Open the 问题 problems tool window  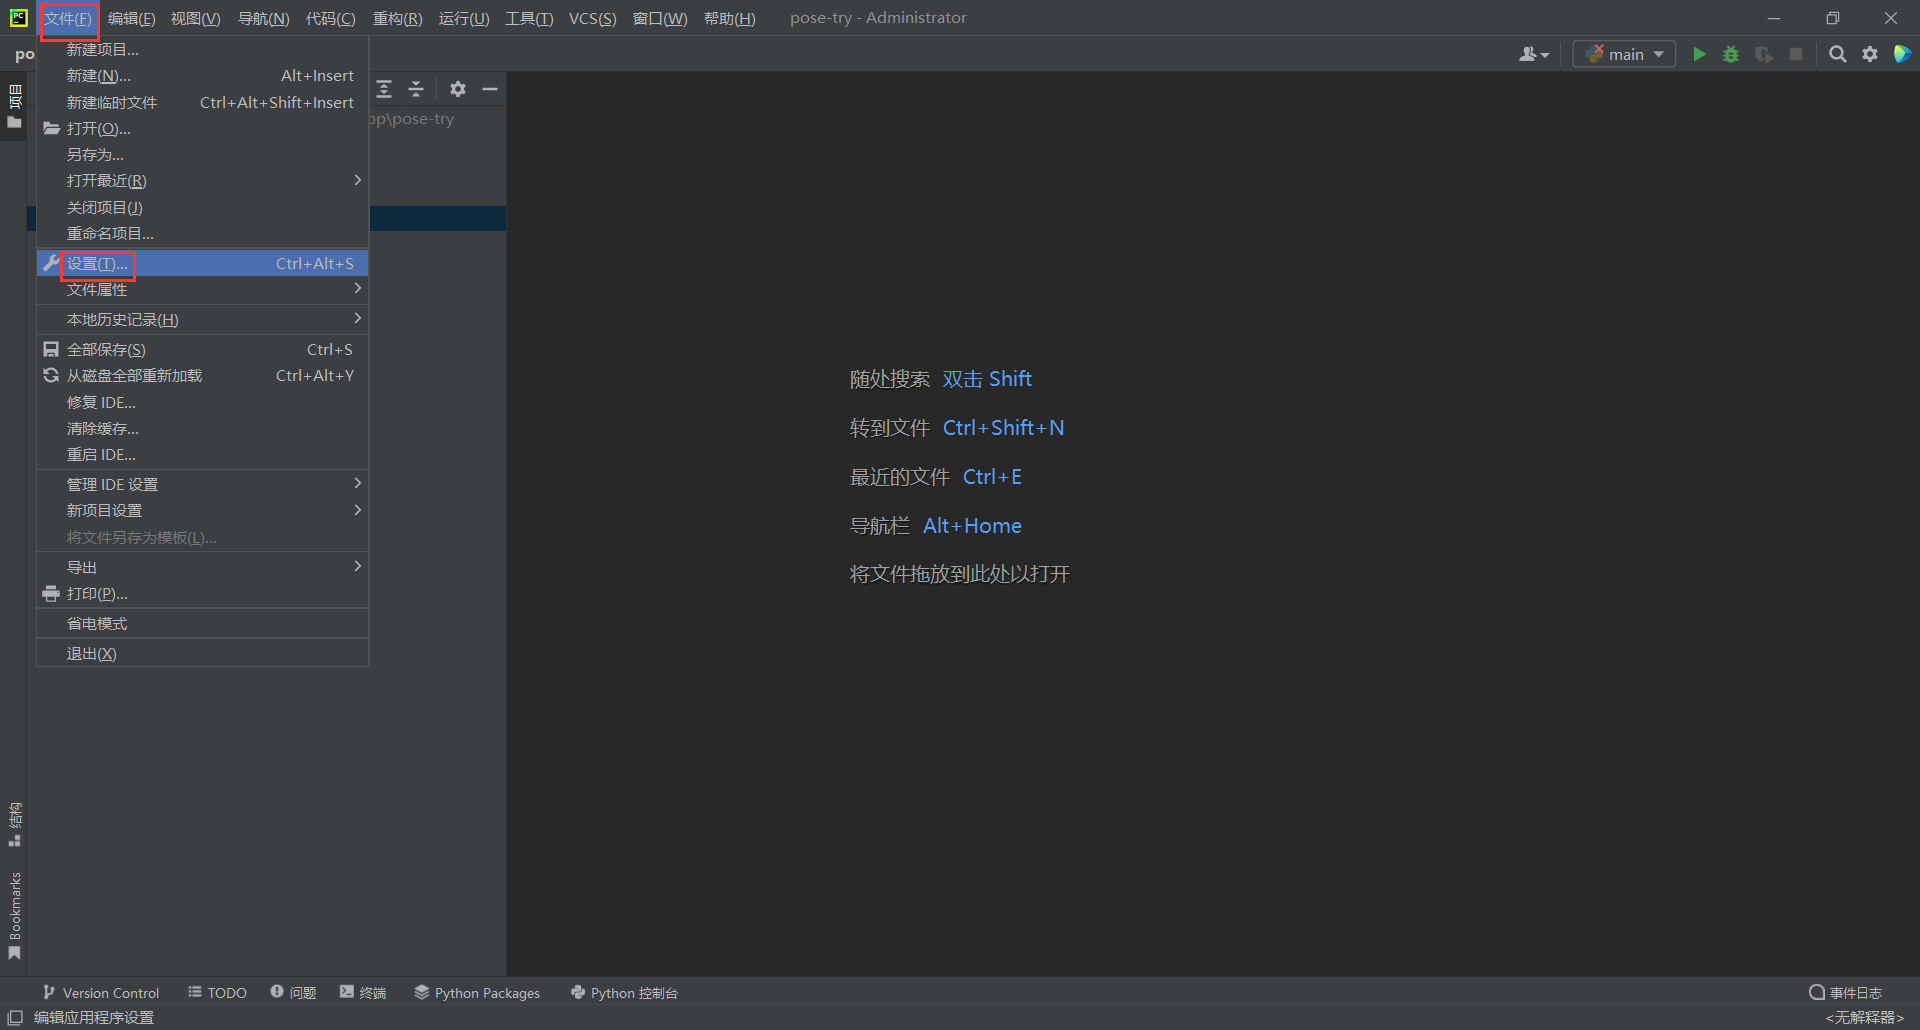pos(293,992)
